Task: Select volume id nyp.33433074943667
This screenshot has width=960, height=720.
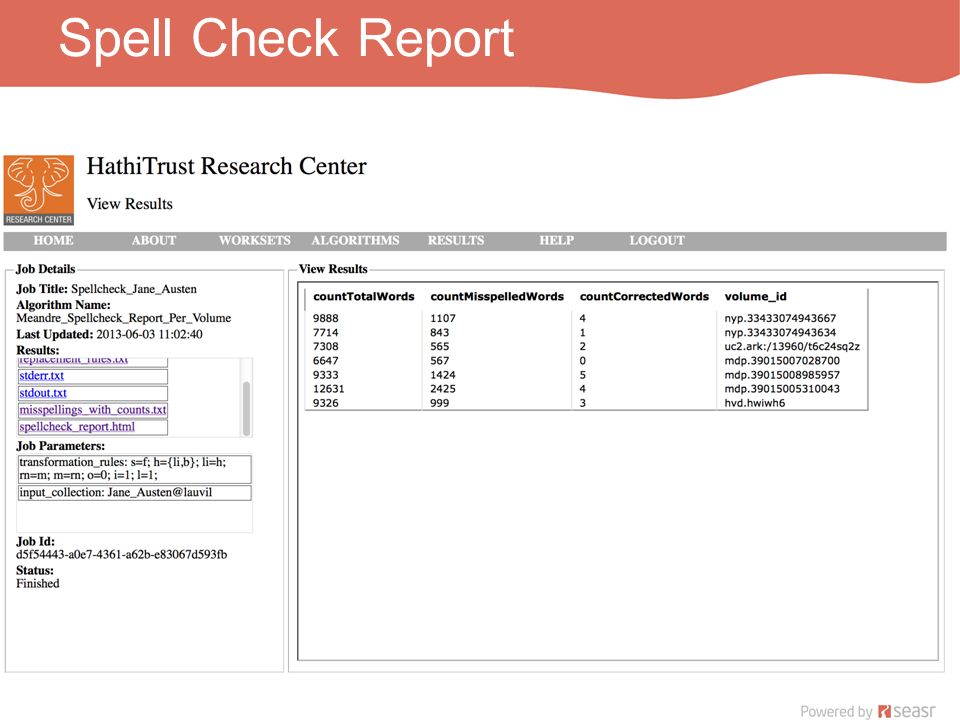Action: [780, 318]
